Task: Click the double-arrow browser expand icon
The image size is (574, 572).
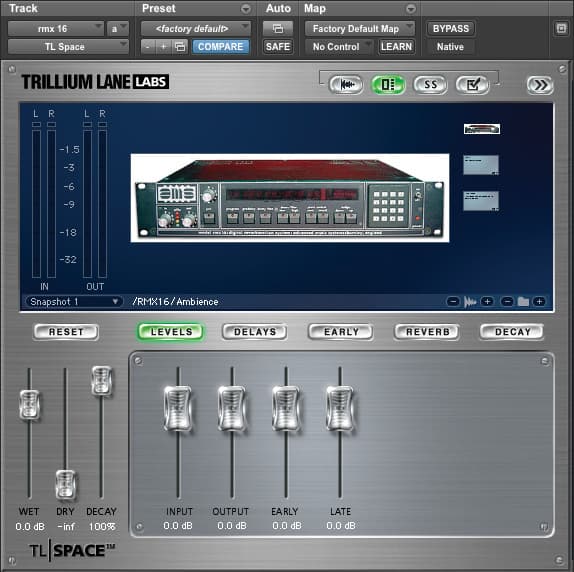Action: 540,85
